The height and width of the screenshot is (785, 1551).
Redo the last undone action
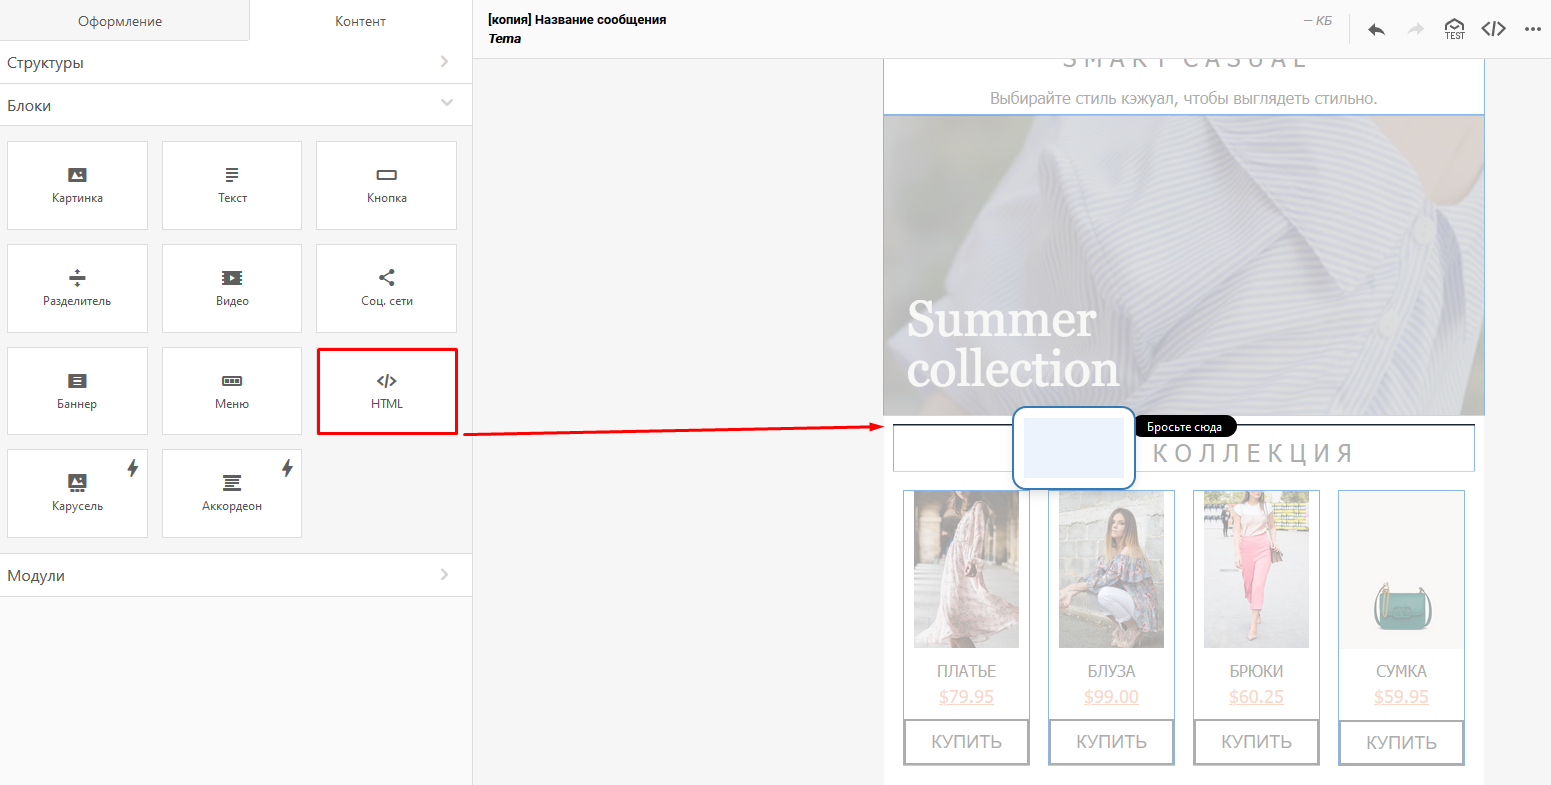[x=1416, y=29]
